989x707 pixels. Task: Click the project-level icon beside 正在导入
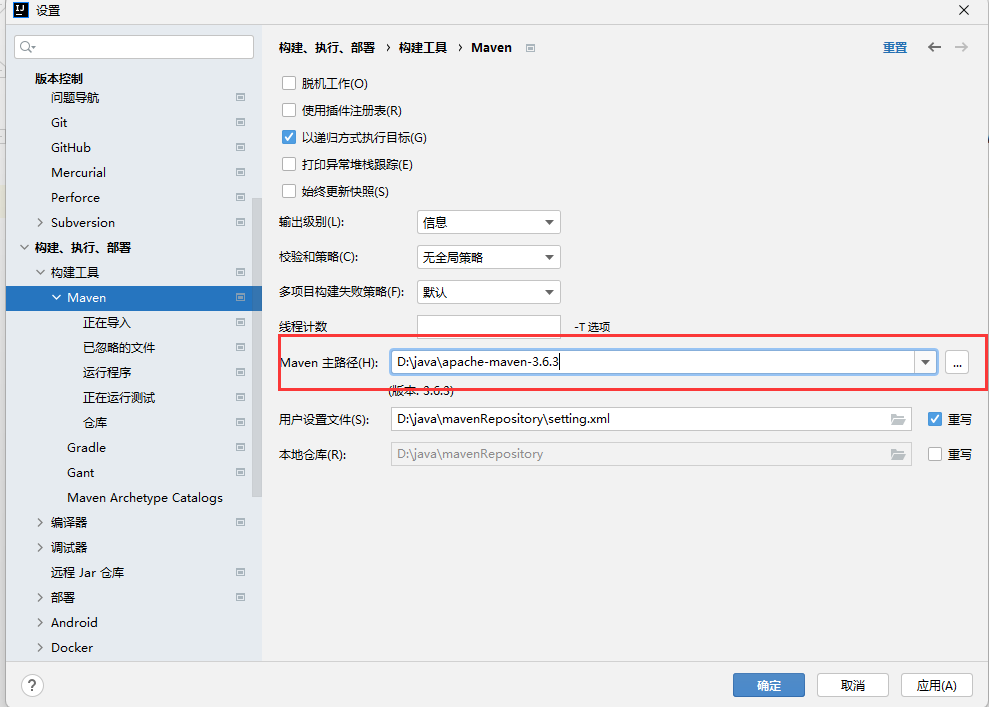click(x=240, y=322)
